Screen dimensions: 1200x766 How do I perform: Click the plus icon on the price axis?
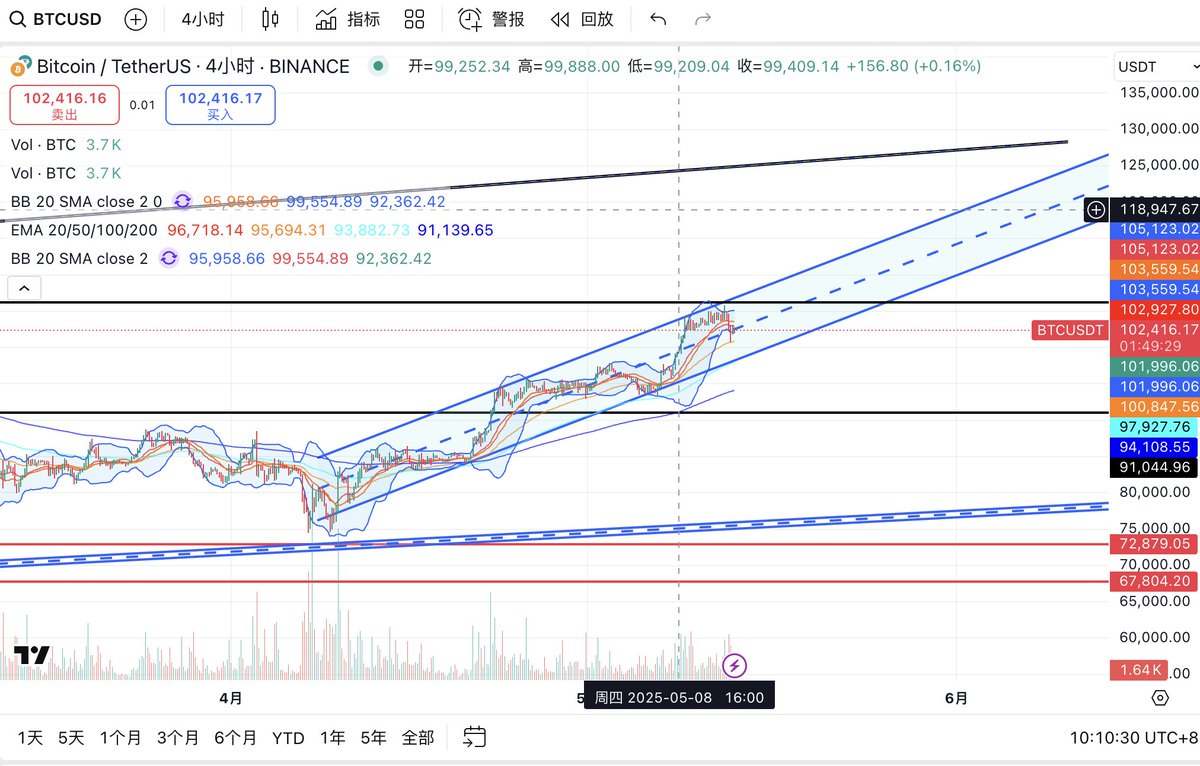click(x=1096, y=209)
